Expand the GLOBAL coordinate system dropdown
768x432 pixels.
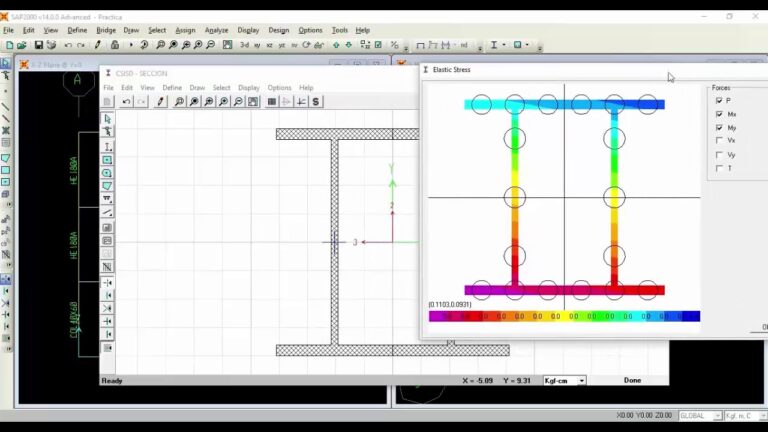700,416
